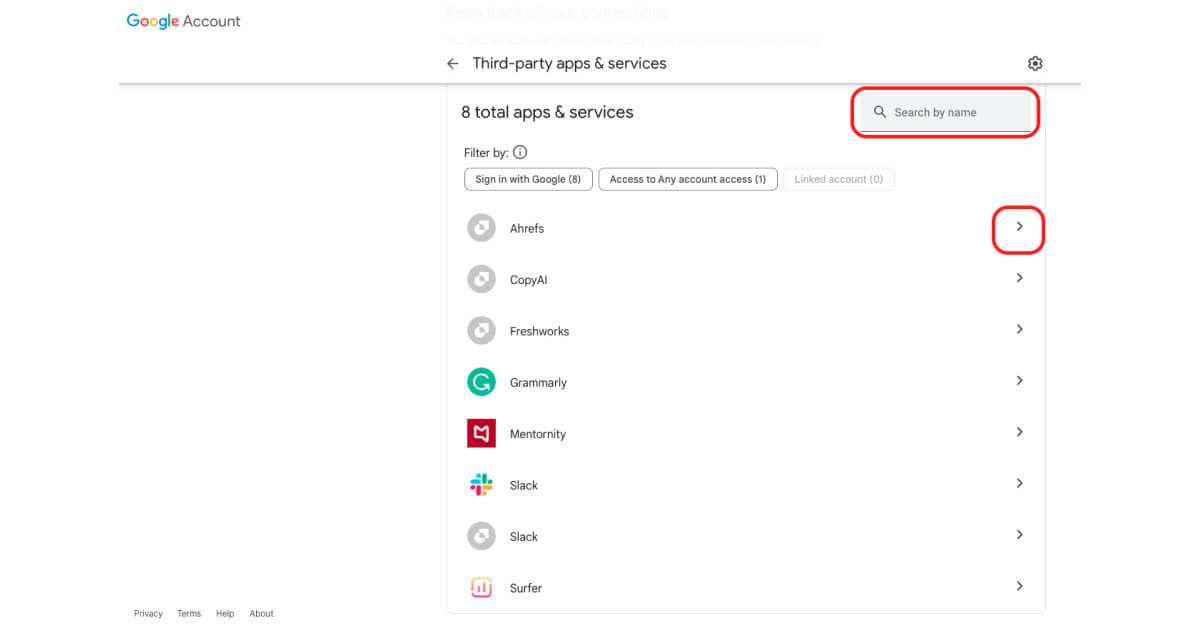1200x628 pixels.
Task: Click the back arrow beside Third-party apps & services
Action: (453, 63)
